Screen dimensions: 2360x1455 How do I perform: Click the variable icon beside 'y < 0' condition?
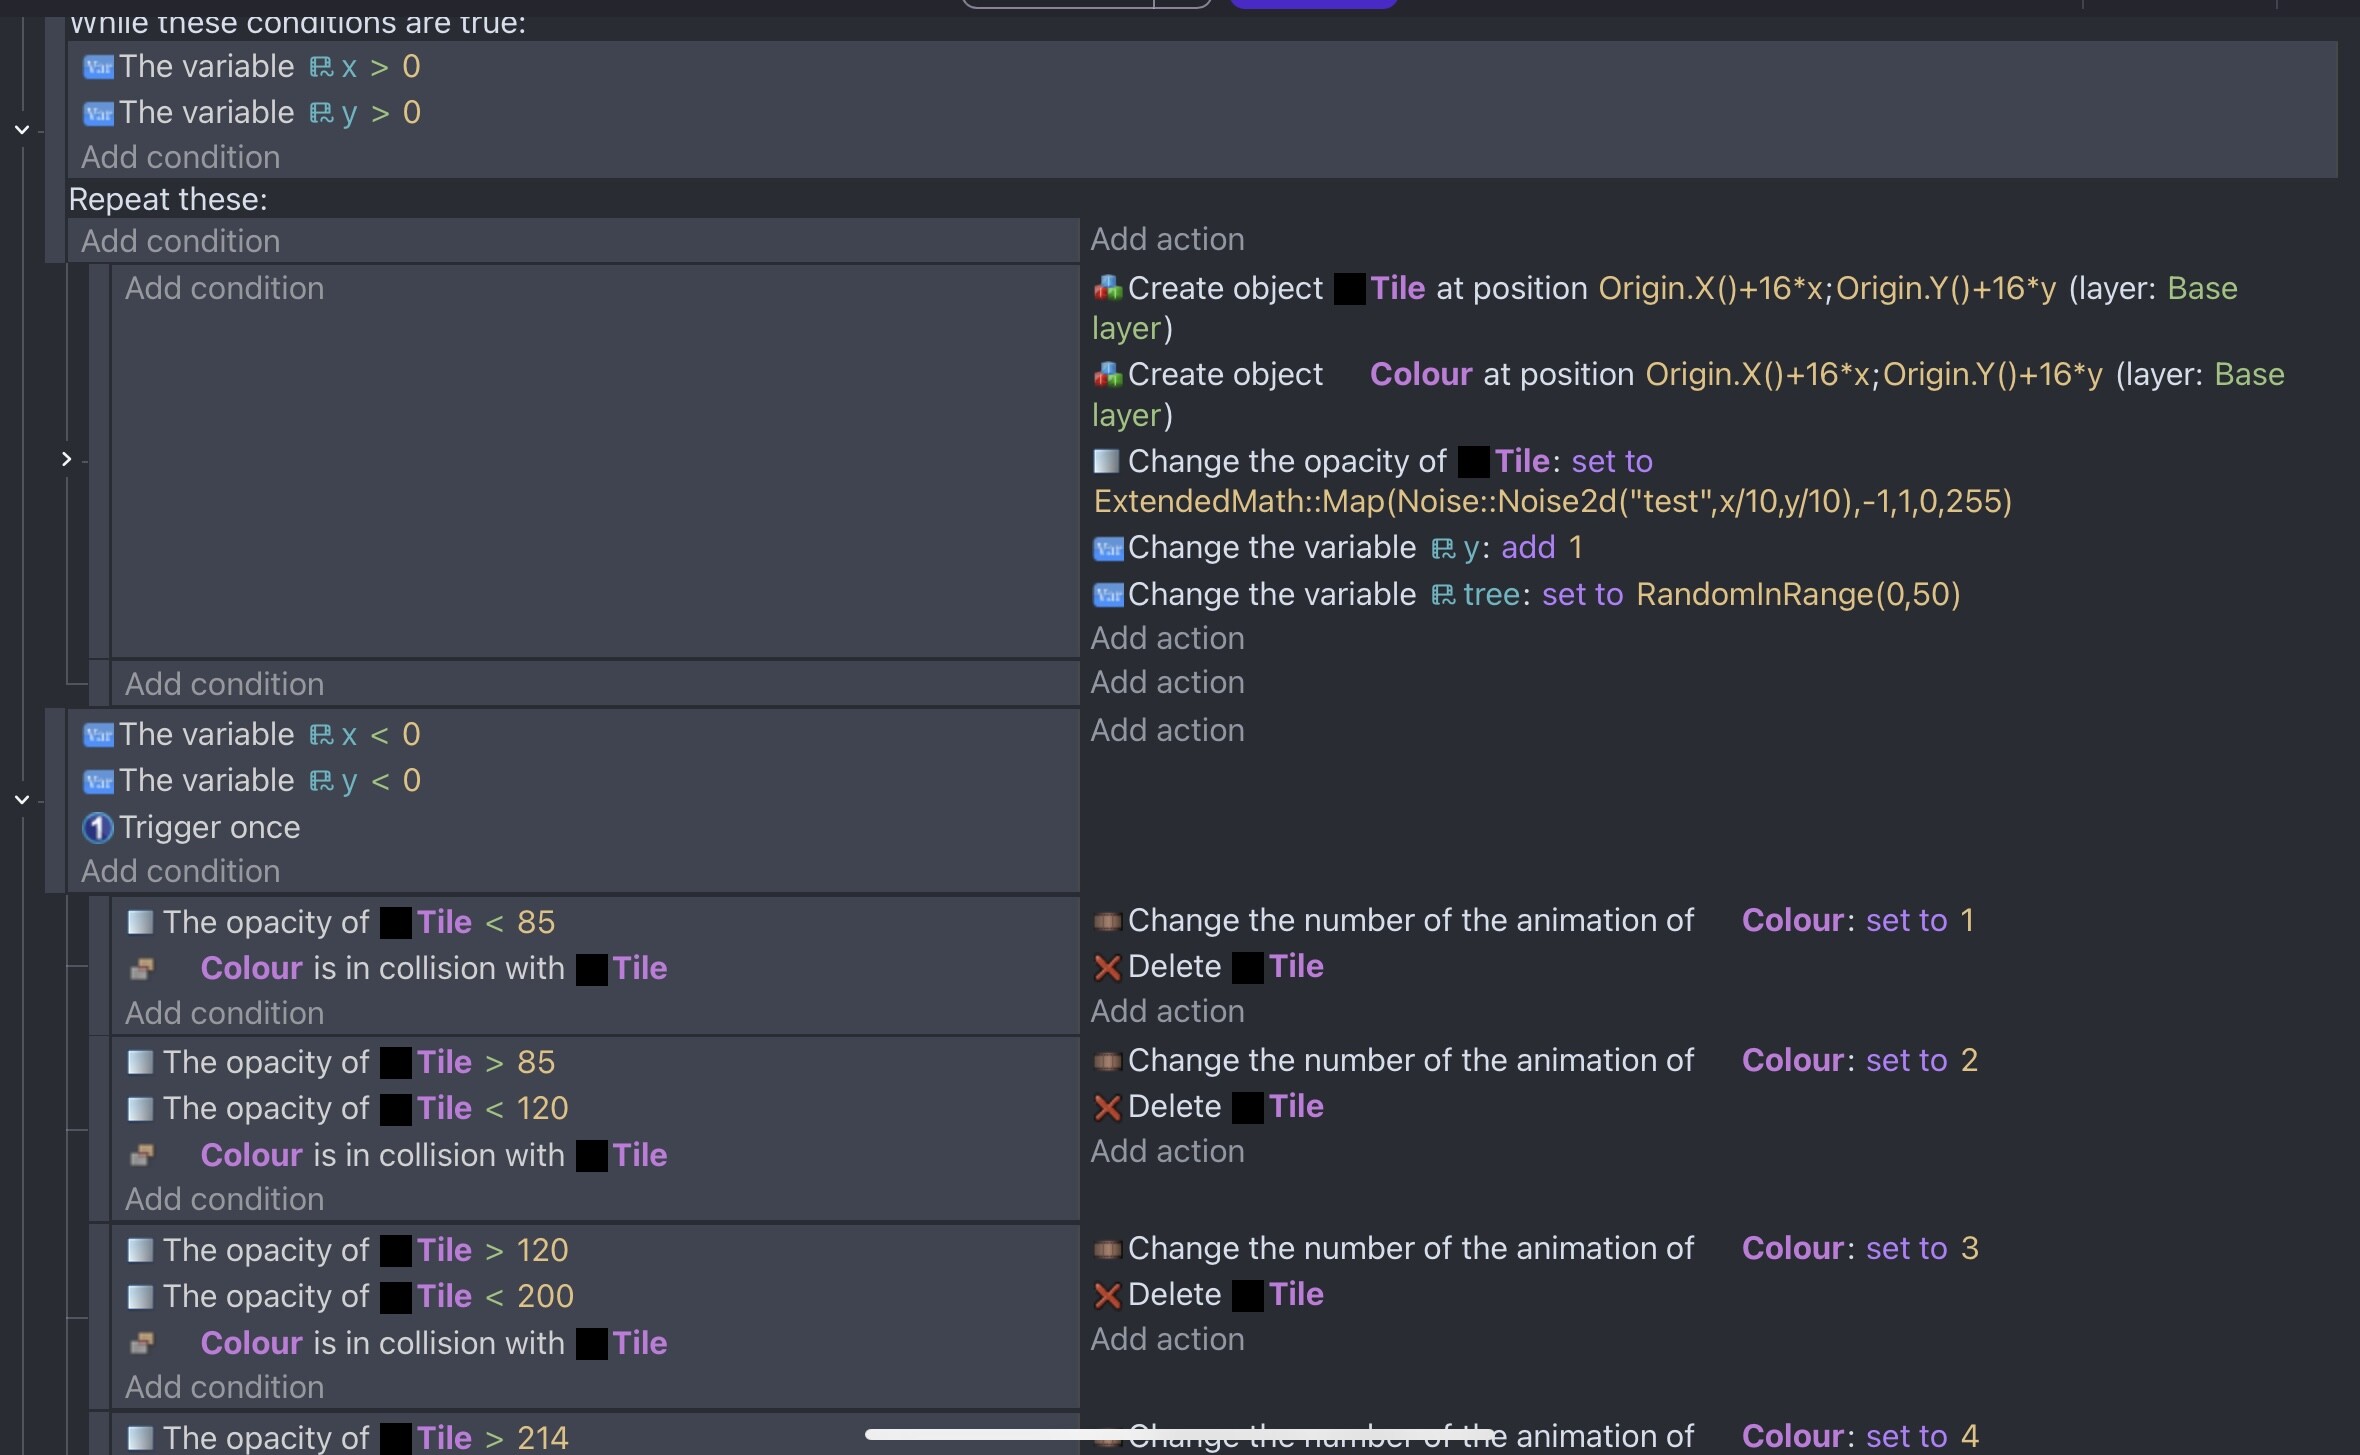98,781
